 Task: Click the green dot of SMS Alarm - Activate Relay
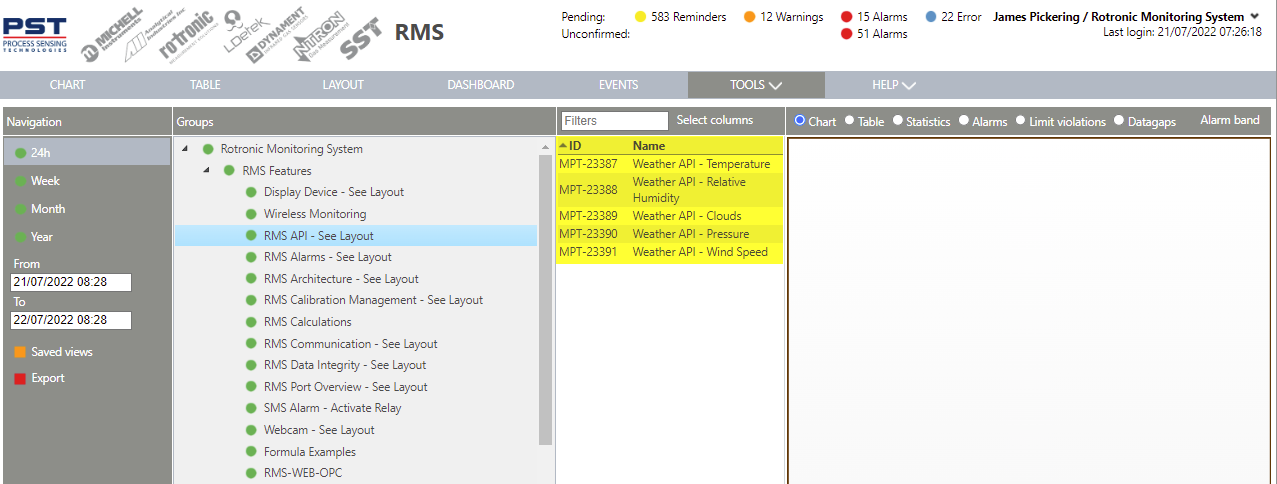(251, 408)
